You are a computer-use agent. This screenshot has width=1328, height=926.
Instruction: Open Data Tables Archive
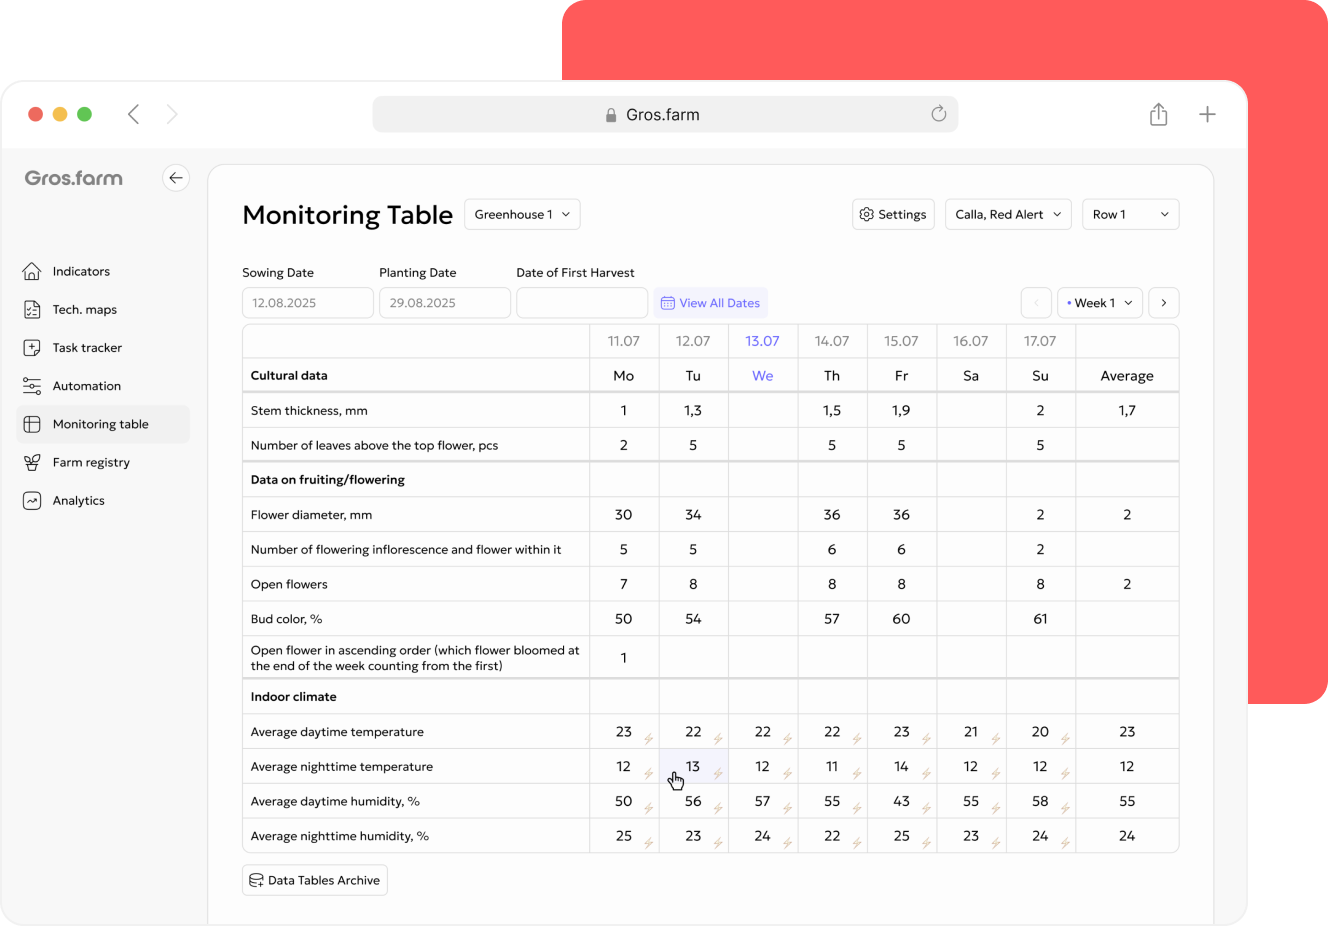[x=314, y=880]
